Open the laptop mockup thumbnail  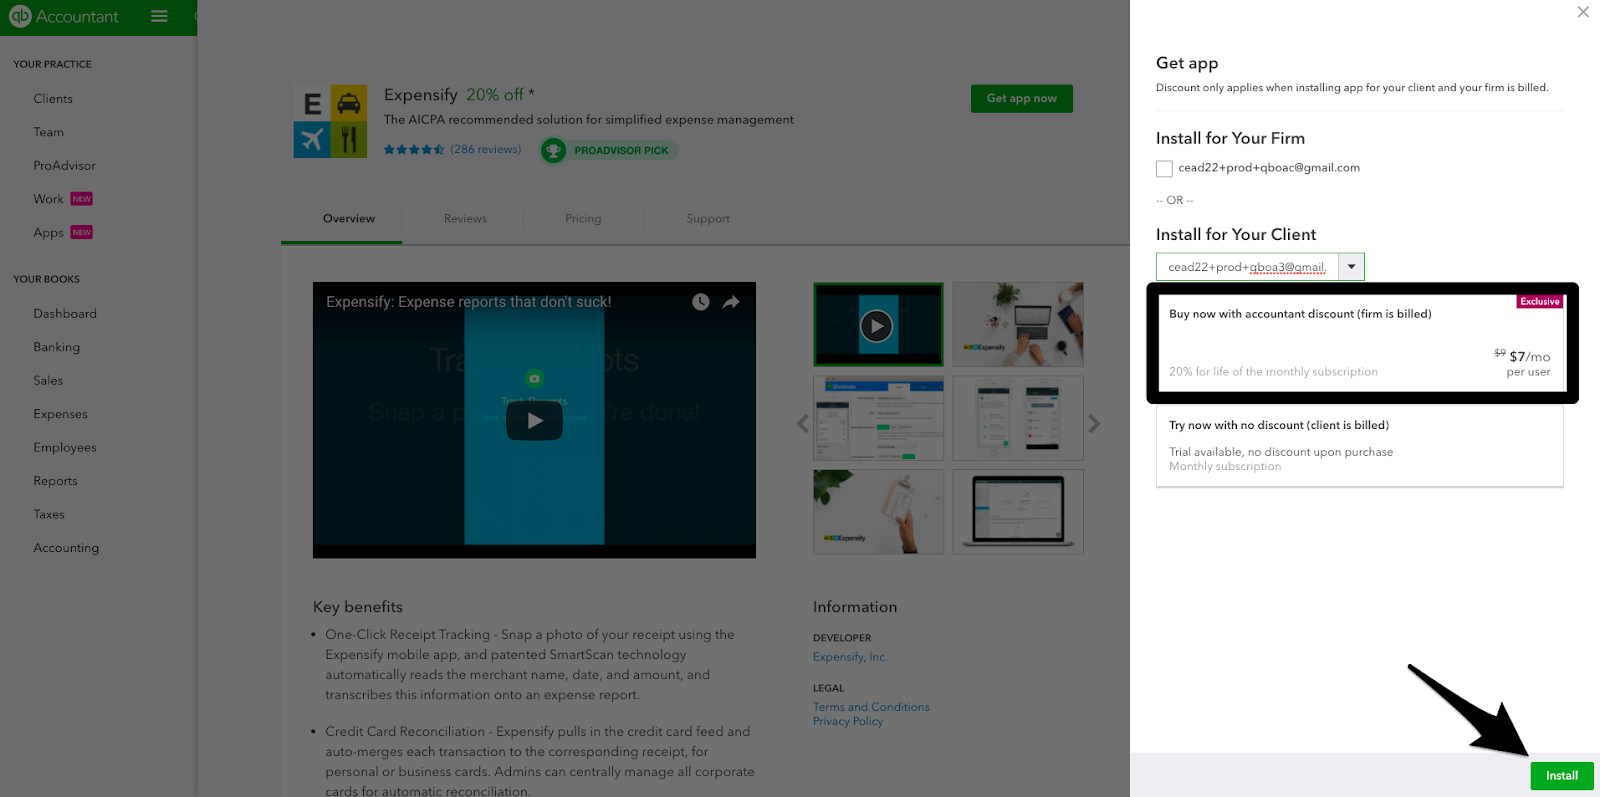(x=1018, y=512)
